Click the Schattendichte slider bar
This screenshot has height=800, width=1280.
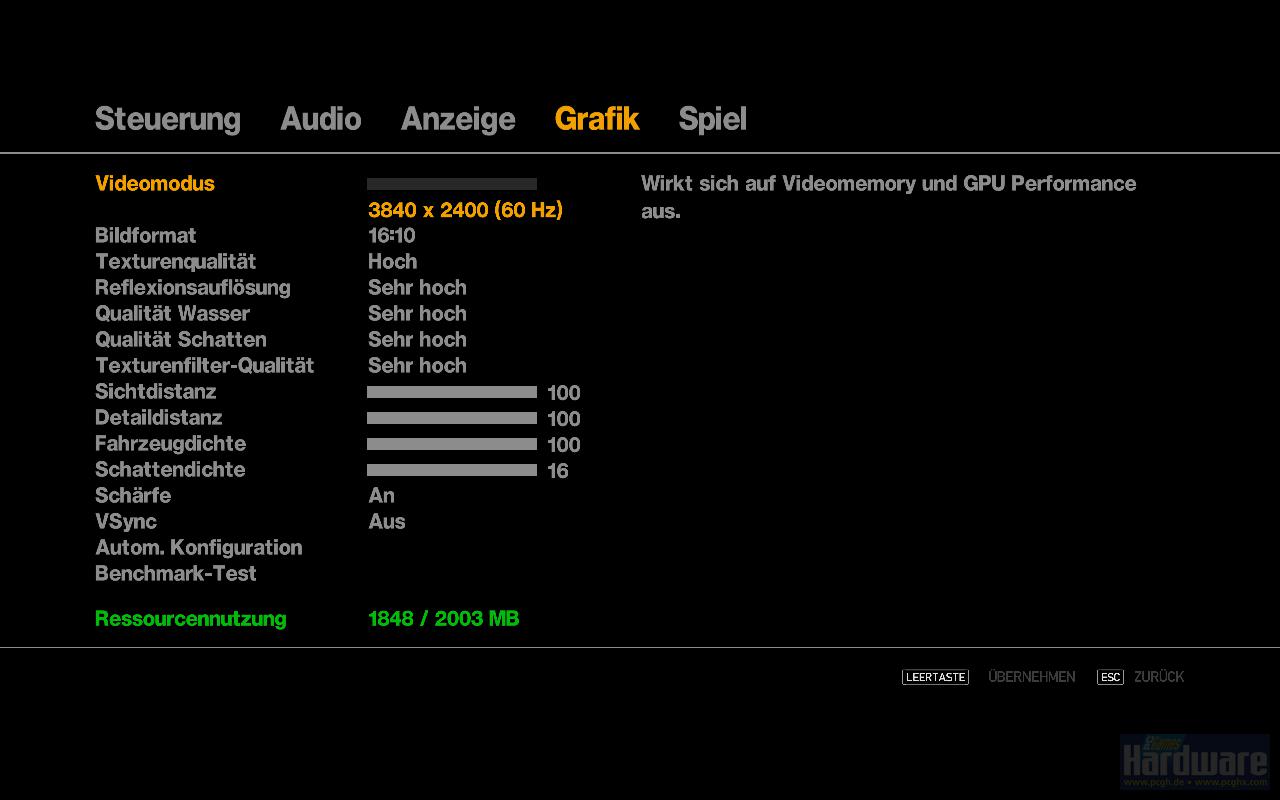tap(452, 471)
